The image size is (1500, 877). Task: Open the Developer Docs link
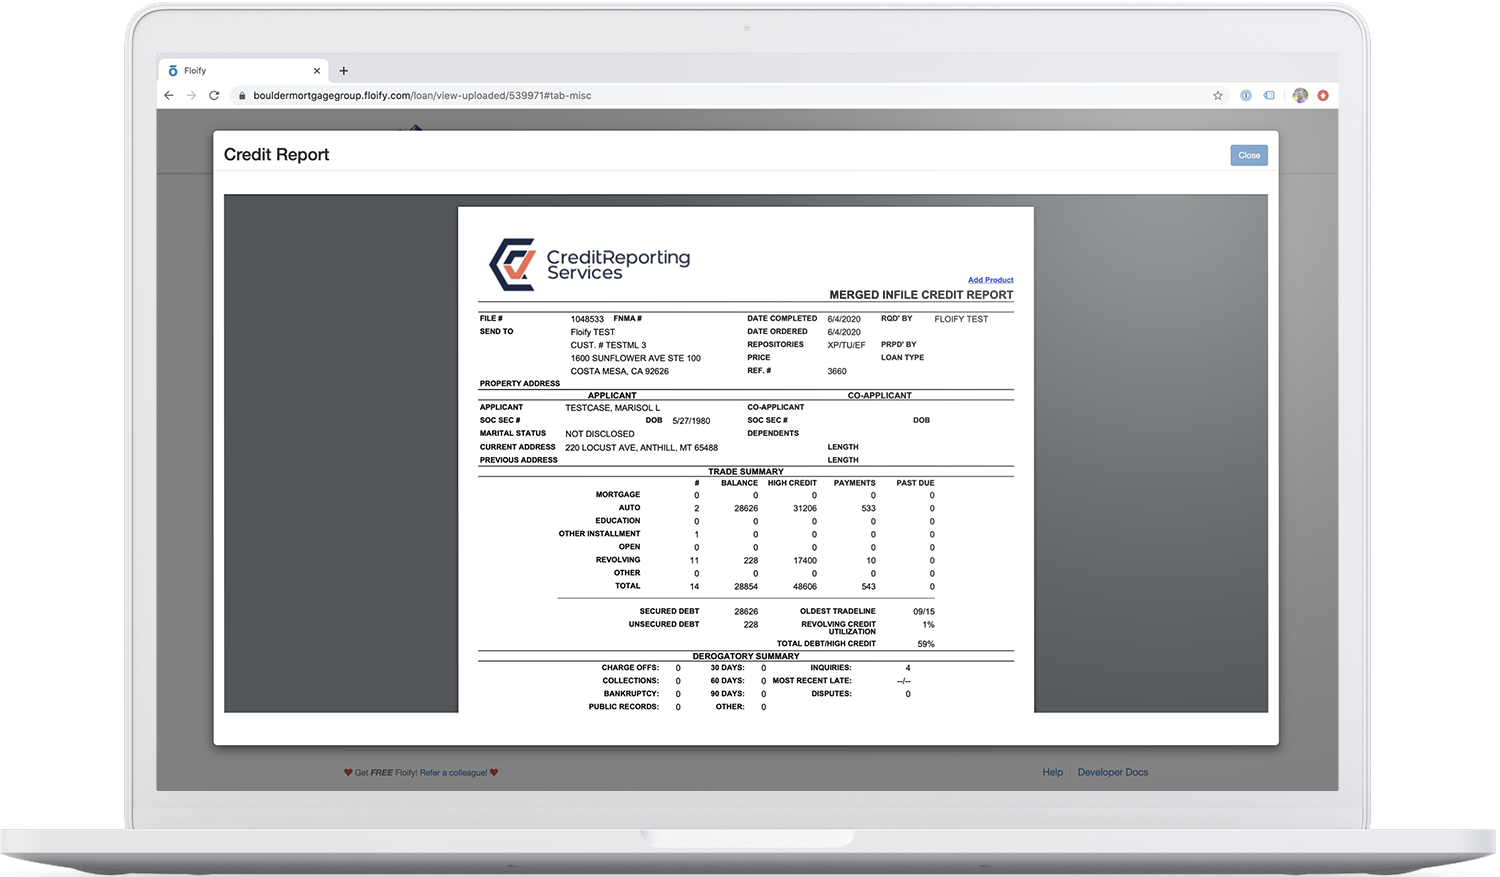(1112, 772)
